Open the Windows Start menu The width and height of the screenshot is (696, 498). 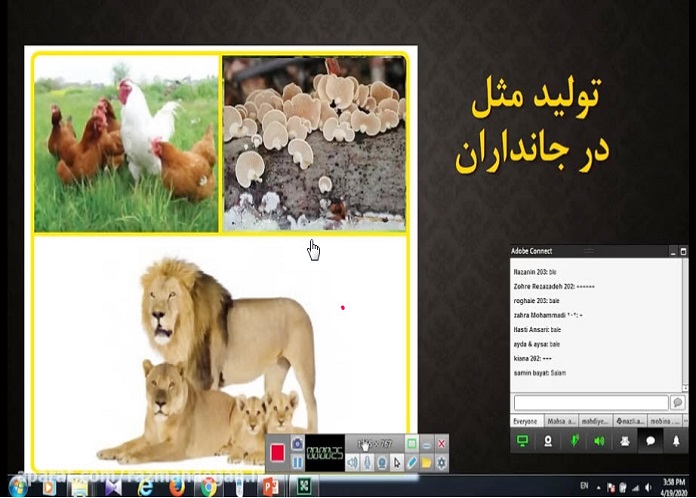click(x=18, y=487)
